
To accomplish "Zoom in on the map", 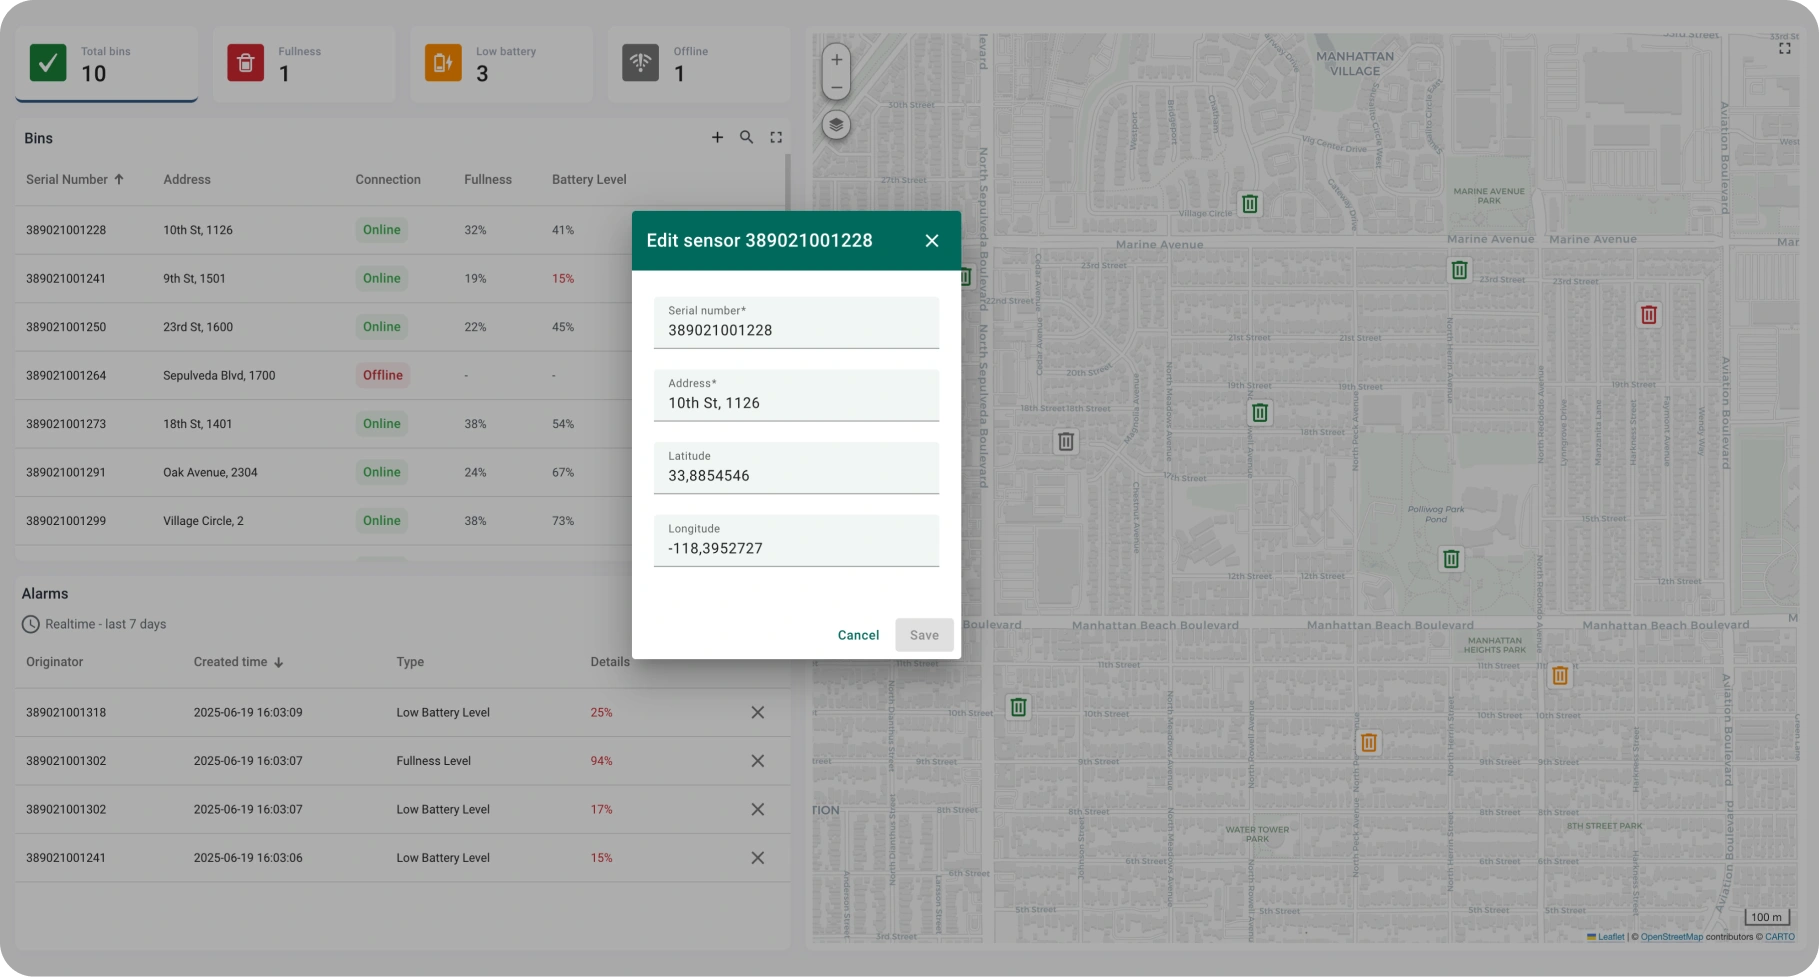I will point(835,59).
